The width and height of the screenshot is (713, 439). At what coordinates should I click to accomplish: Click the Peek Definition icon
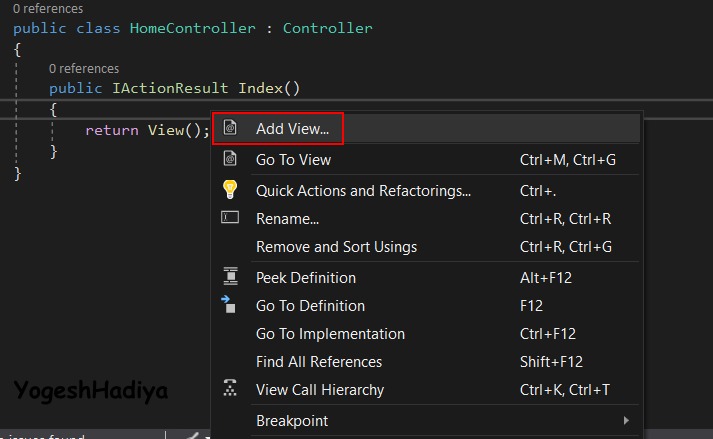(x=230, y=277)
